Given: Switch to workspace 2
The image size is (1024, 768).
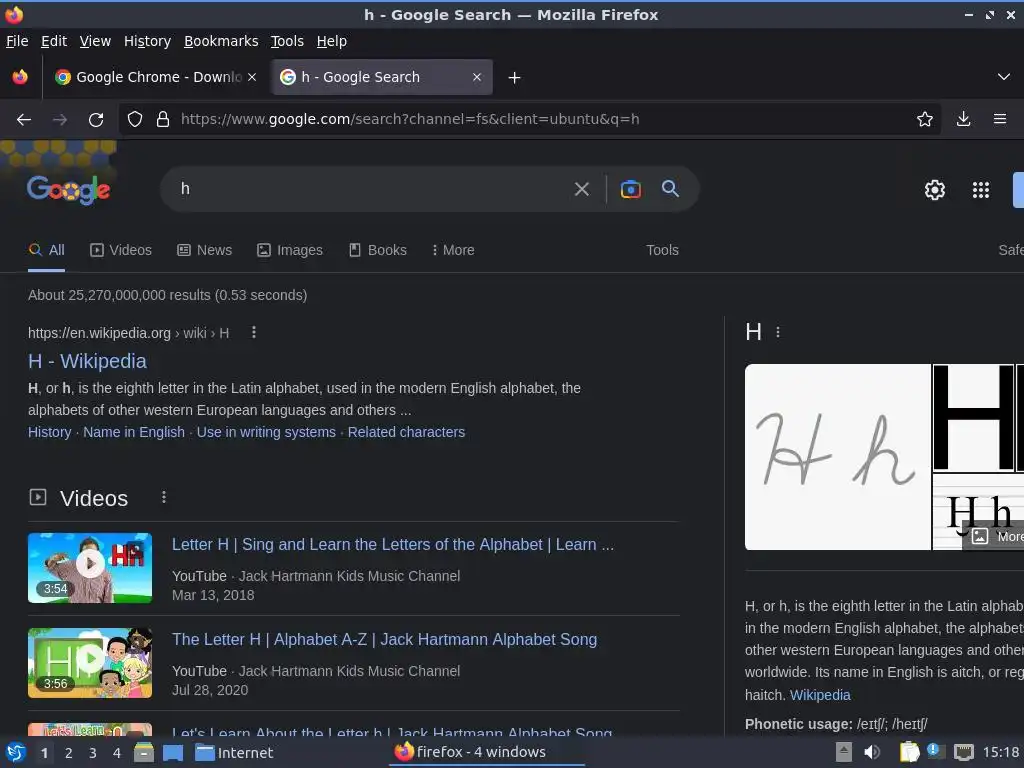Looking at the screenshot, I should (69, 753).
